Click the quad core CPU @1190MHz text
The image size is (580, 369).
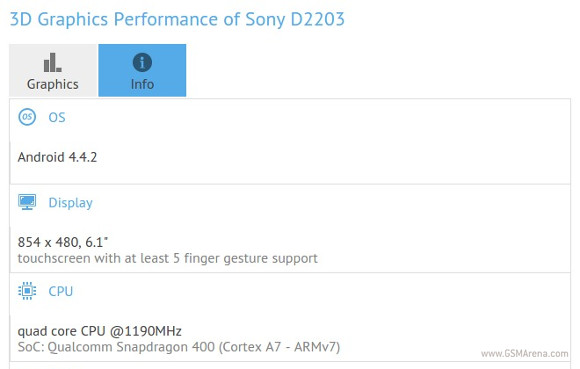pos(100,331)
